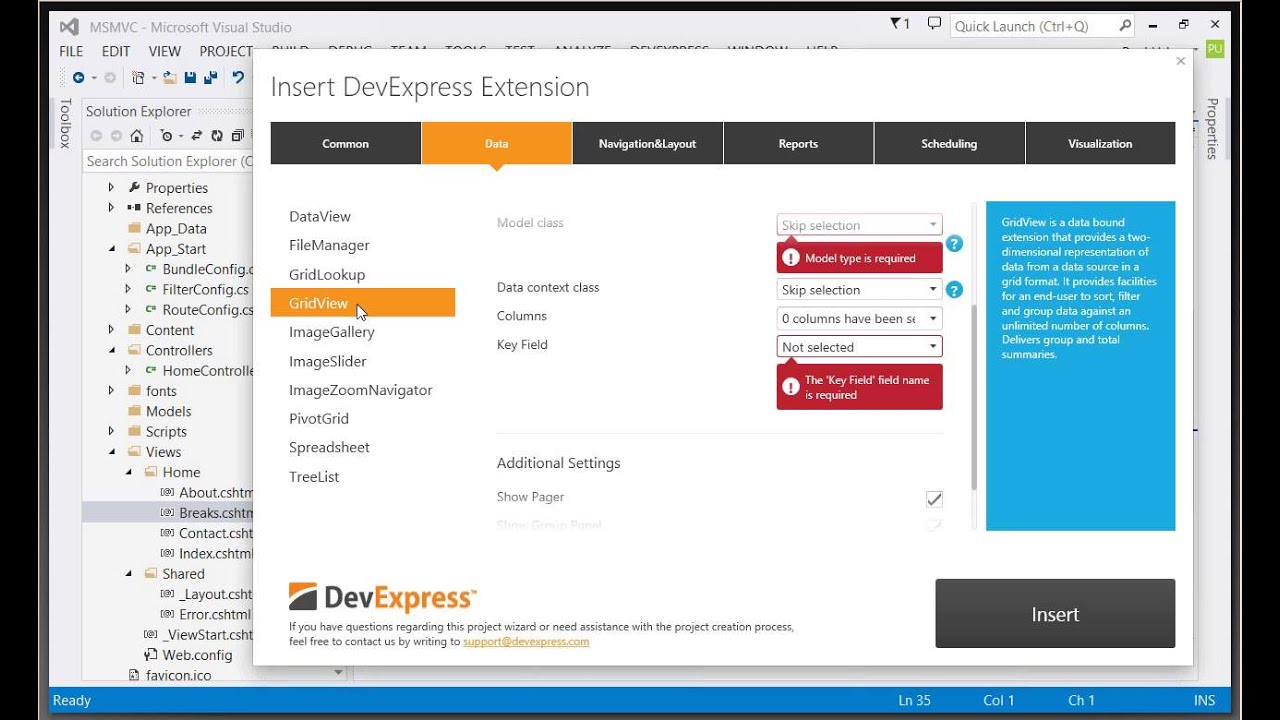Screen dimensions: 1280x720
Task: Open the VIEW menu
Action: [165, 51]
